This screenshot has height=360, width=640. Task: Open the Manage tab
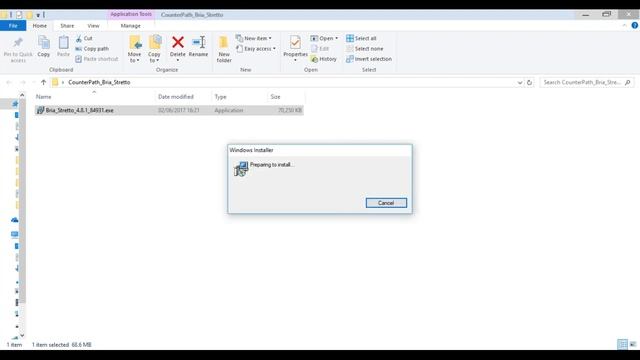131,26
